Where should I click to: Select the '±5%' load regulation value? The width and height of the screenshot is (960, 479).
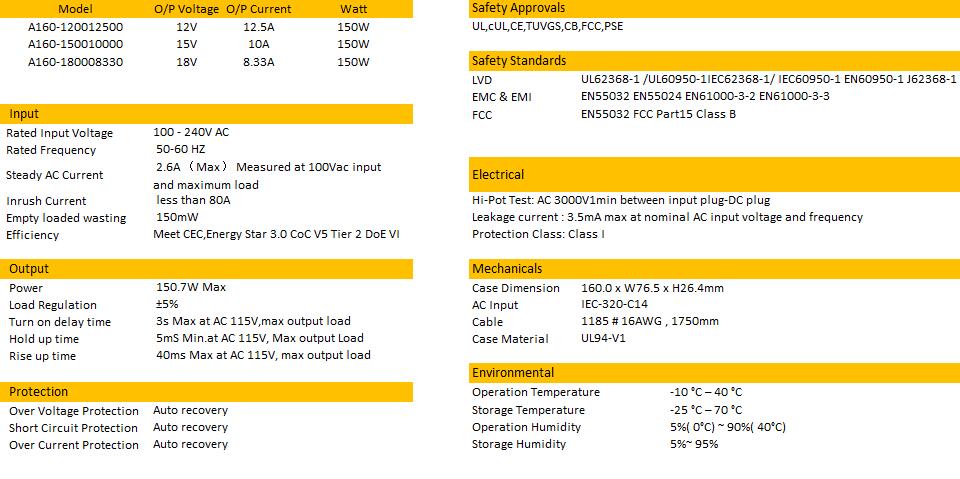pos(167,304)
